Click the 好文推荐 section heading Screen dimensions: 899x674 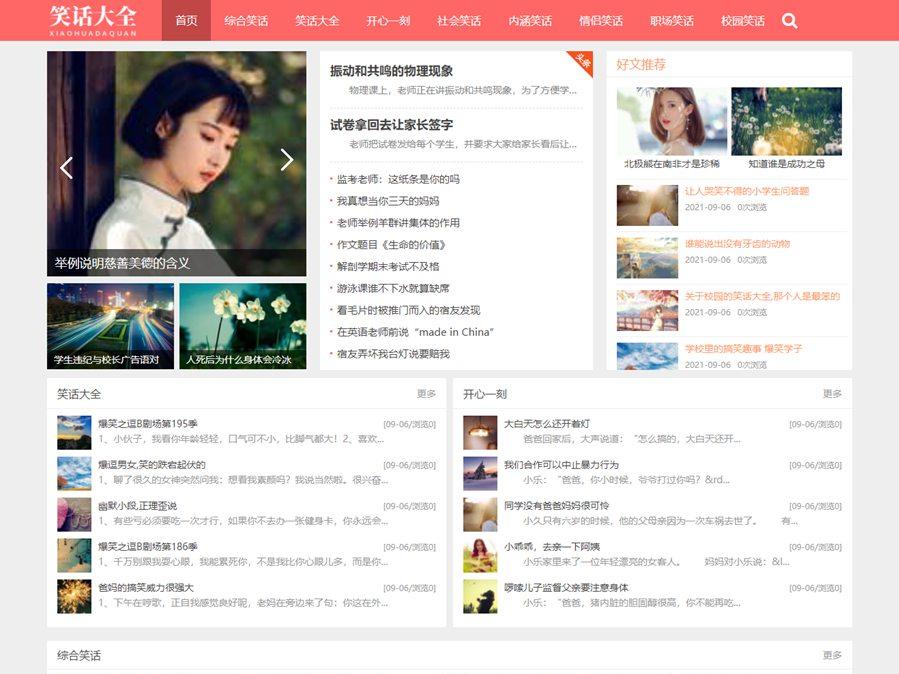pos(641,65)
